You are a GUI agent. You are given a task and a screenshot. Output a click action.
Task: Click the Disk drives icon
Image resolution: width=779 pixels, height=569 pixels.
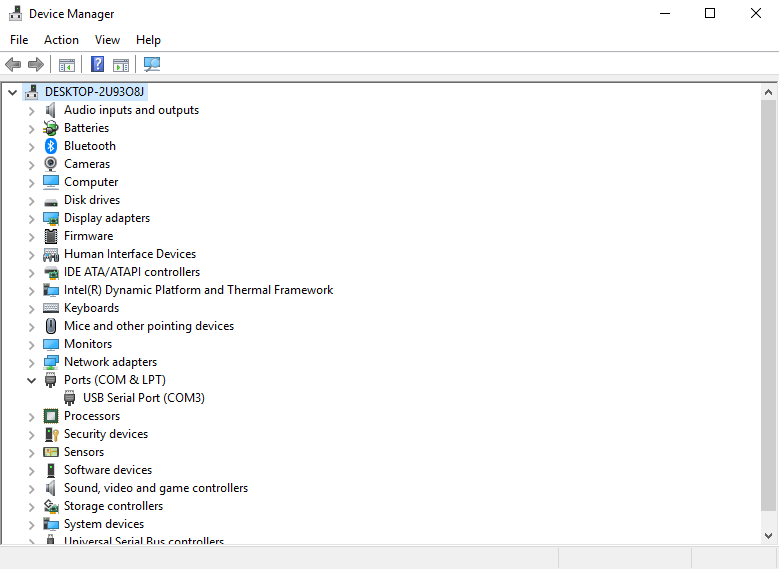51,202
